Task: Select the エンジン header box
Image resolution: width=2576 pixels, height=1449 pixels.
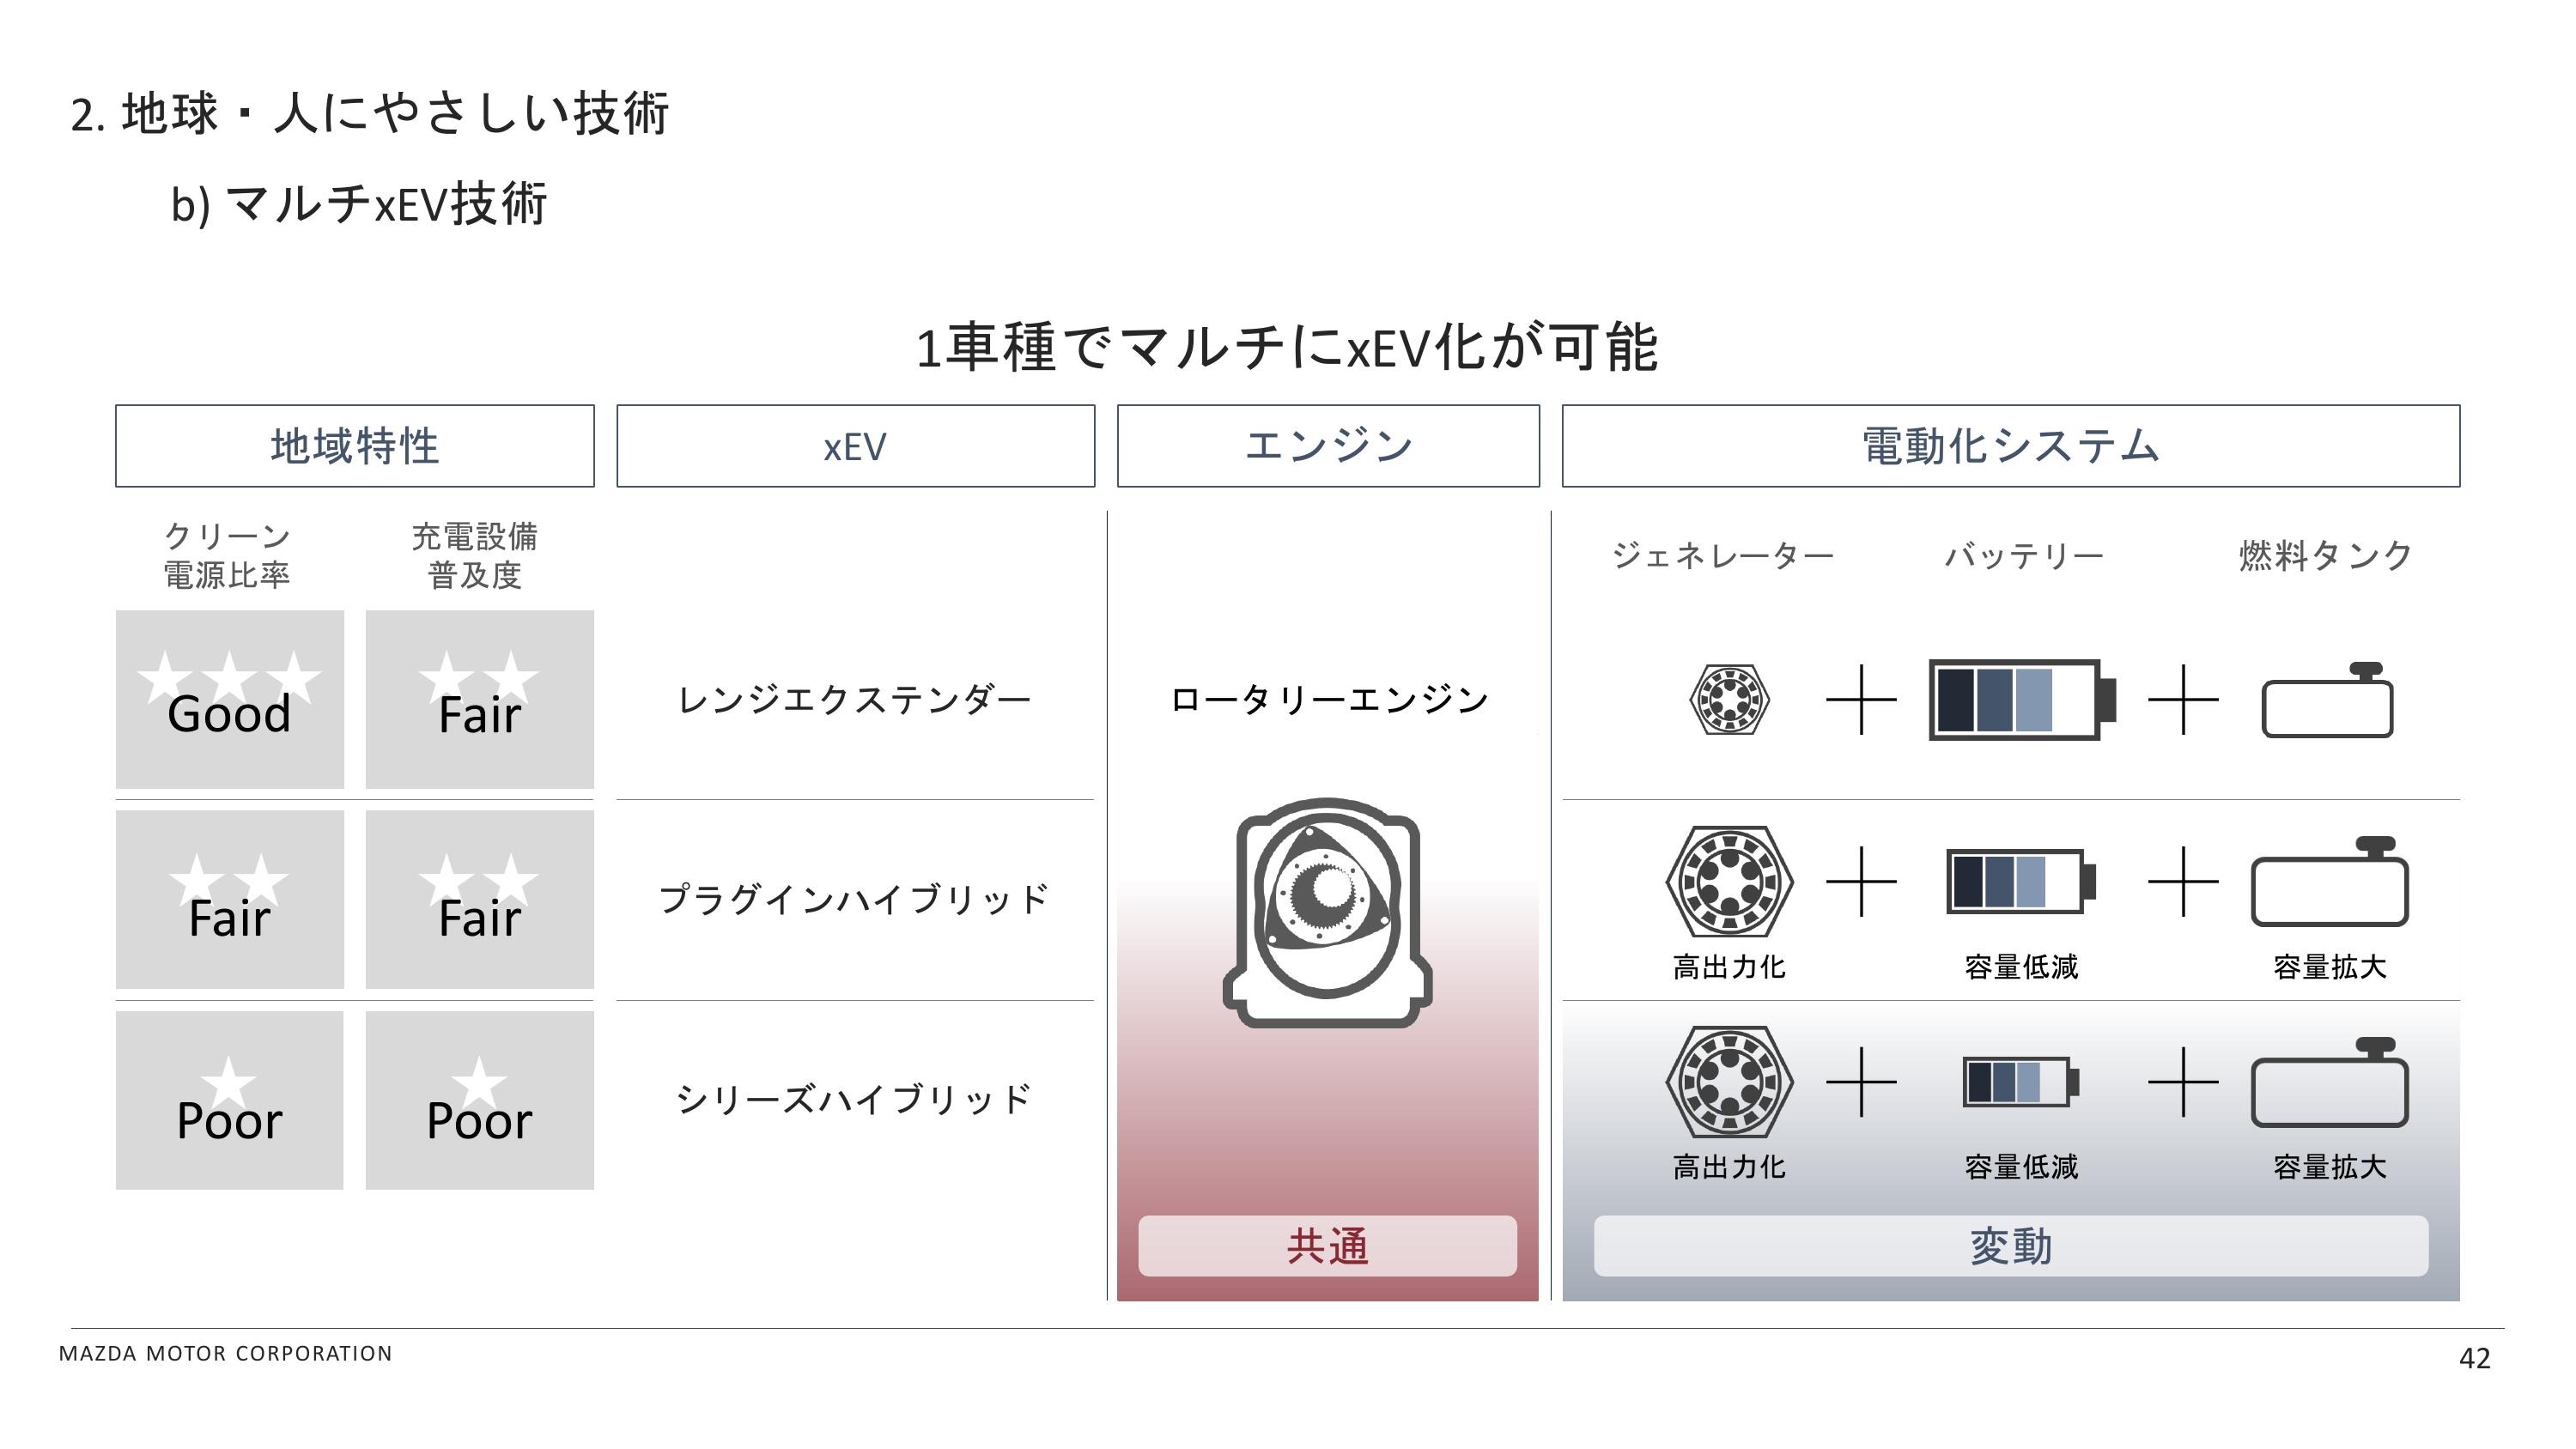Action: point(1328,446)
